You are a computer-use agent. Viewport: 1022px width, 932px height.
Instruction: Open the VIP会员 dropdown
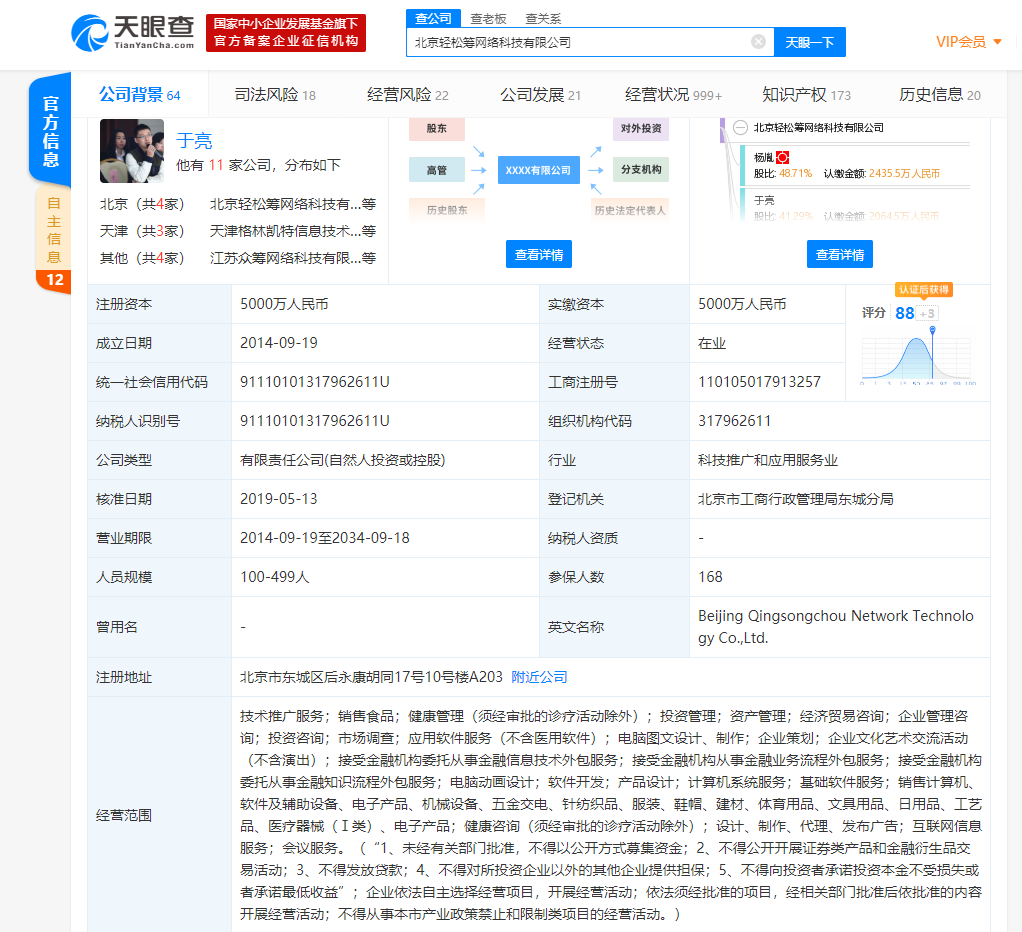(969, 42)
